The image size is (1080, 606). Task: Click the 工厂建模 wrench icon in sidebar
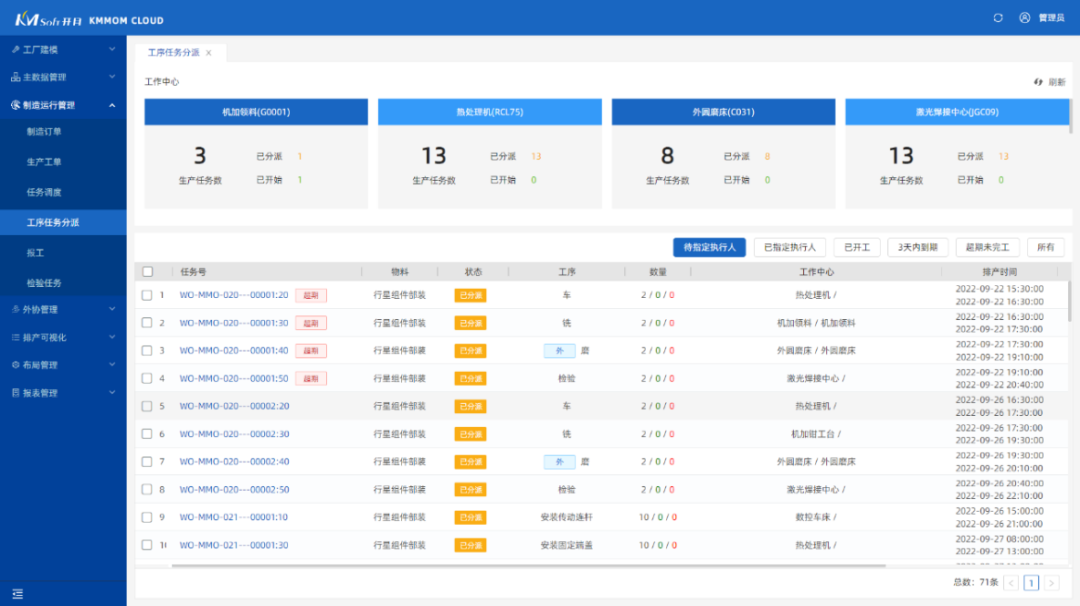pos(15,49)
